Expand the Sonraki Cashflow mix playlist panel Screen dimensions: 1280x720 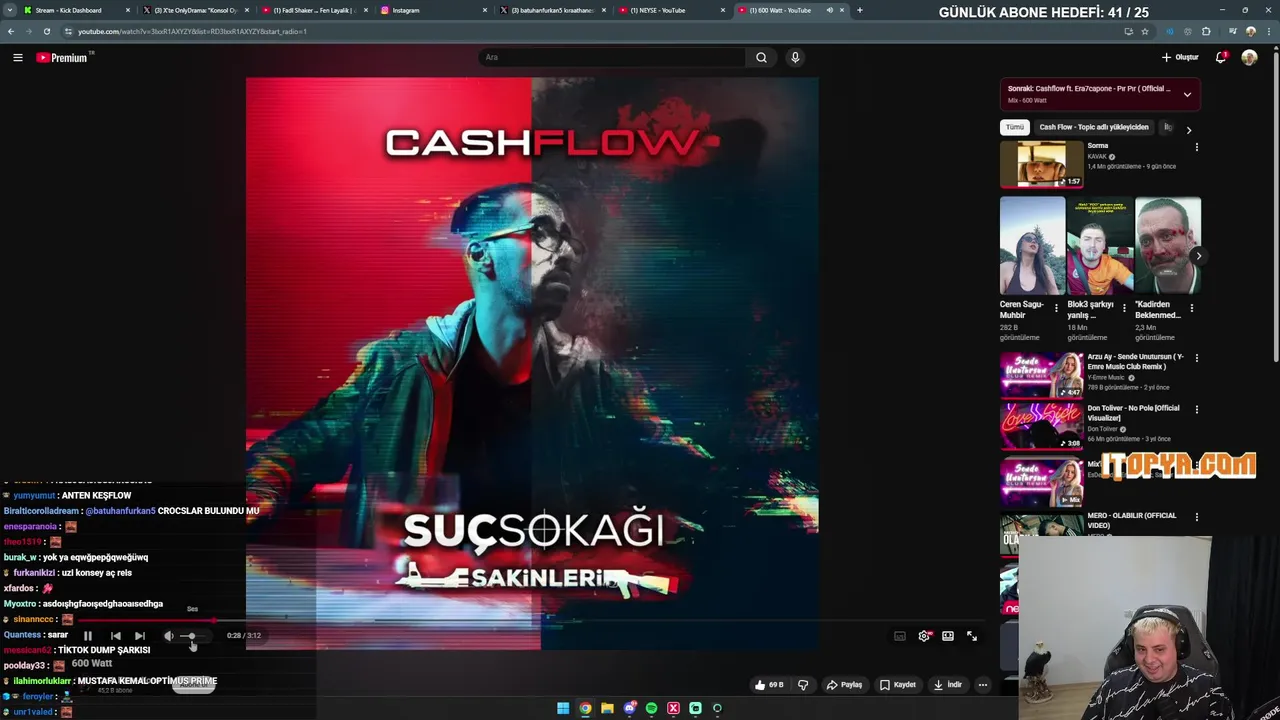1187,95
